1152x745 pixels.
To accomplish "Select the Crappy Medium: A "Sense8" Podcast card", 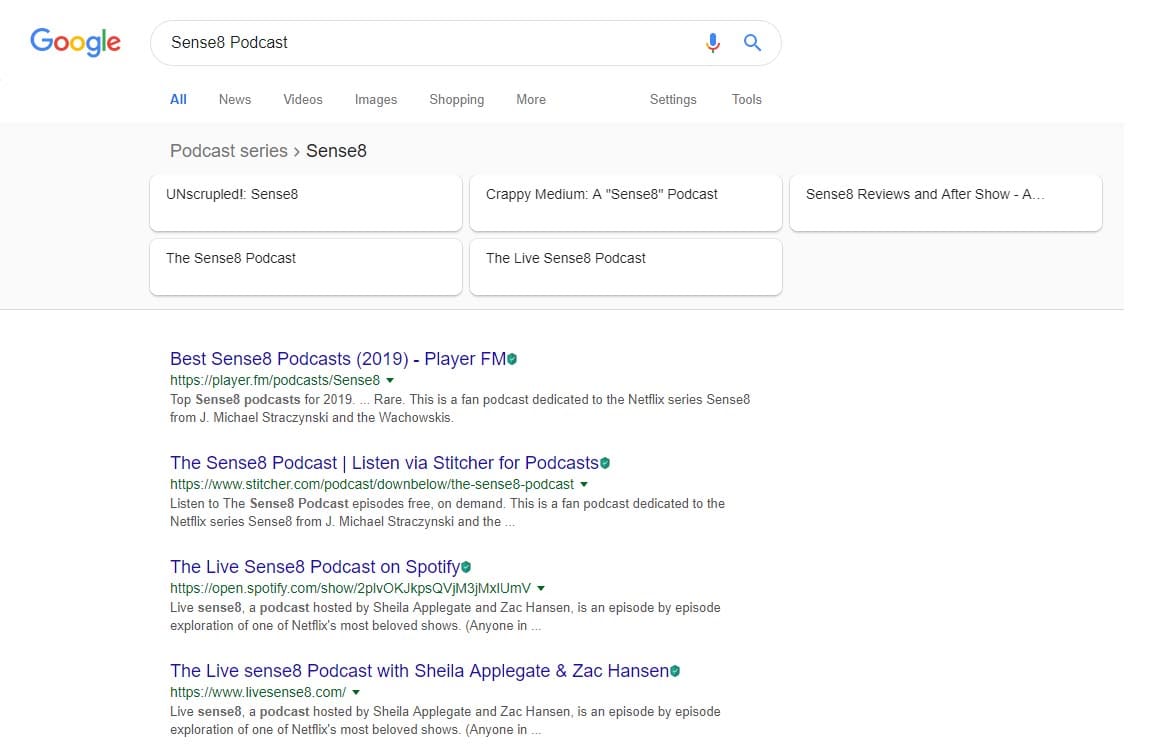I will [625, 203].
